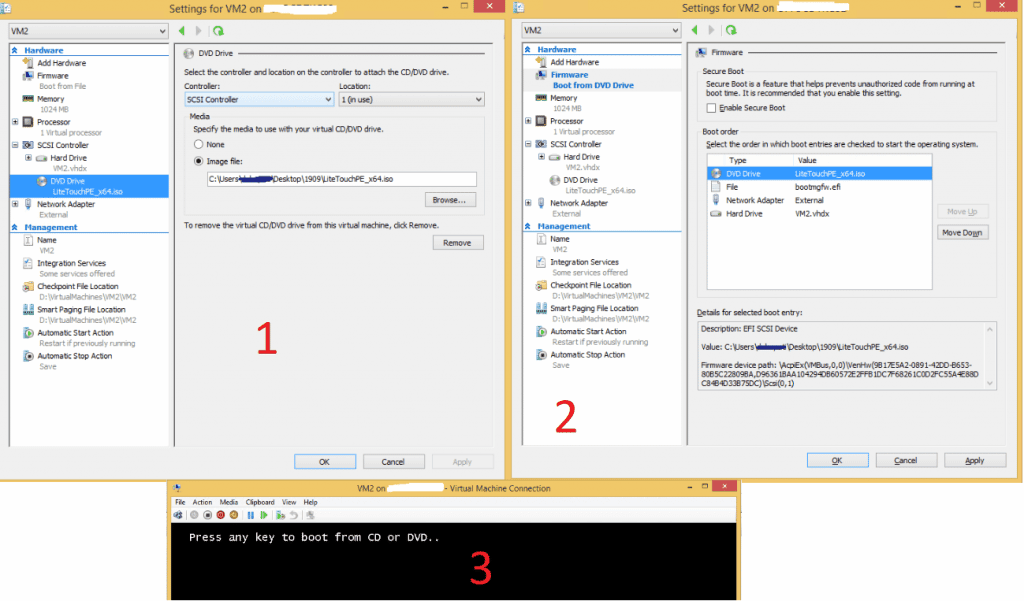Click Remove button for the DVD drive
1024x601 pixels.
(458, 243)
